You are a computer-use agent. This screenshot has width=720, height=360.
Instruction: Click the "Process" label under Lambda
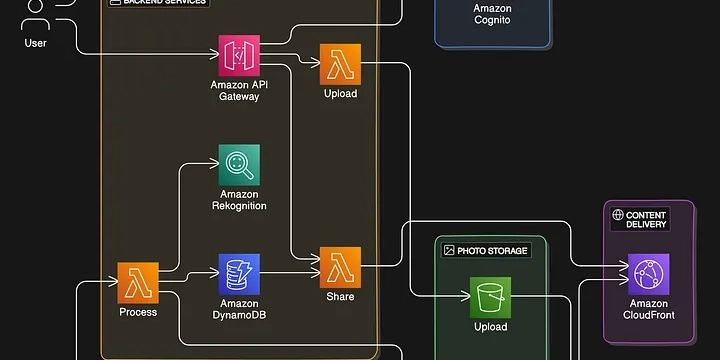coord(138,312)
